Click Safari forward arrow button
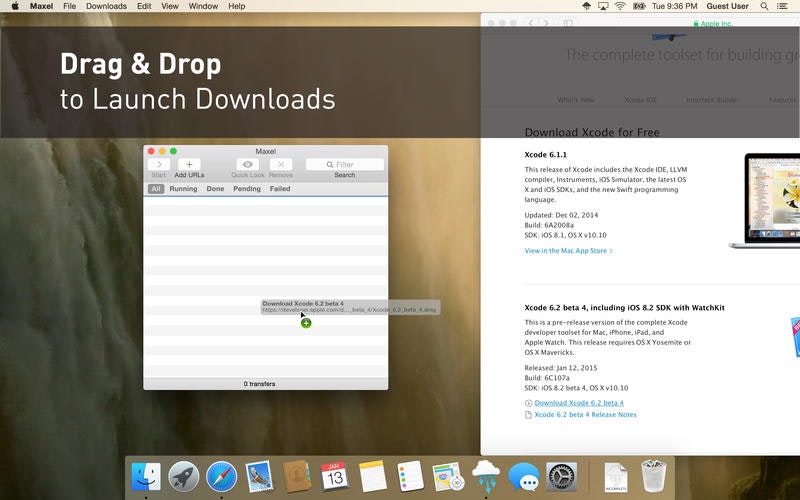800x500 pixels. click(546, 23)
